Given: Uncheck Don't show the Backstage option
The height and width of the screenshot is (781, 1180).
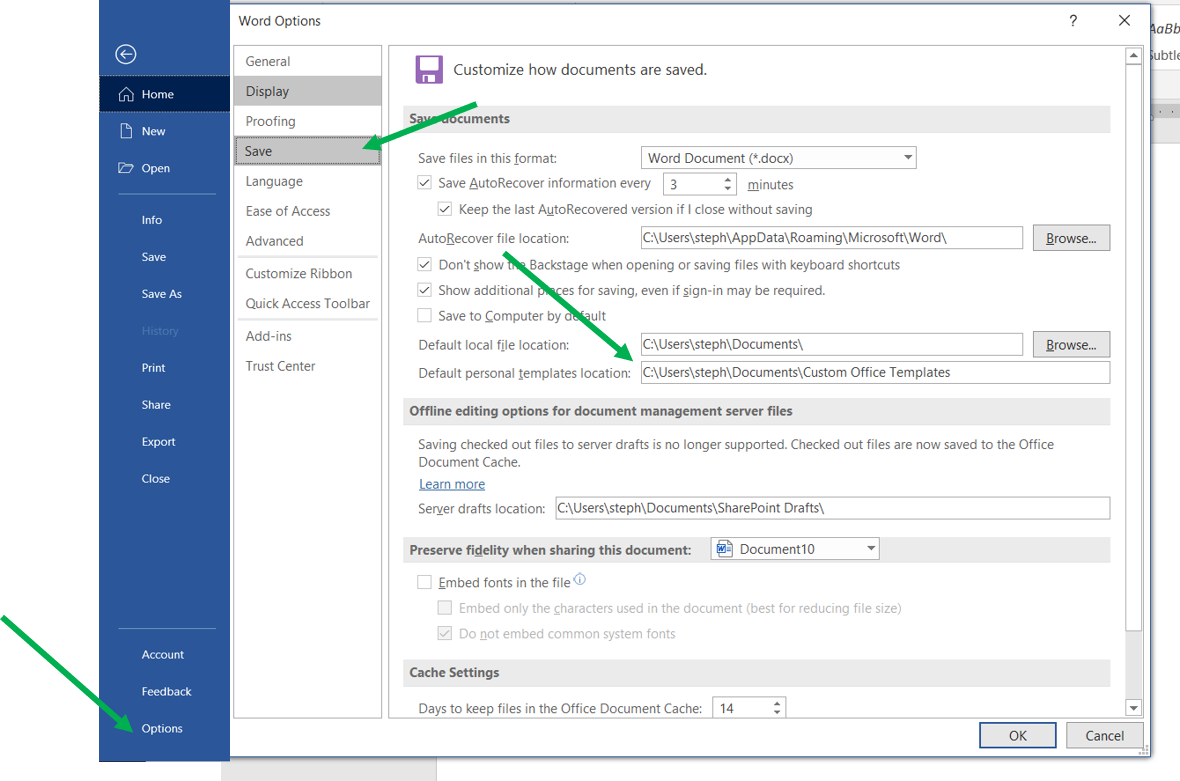Looking at the screenshot, I should coord(424,264).
